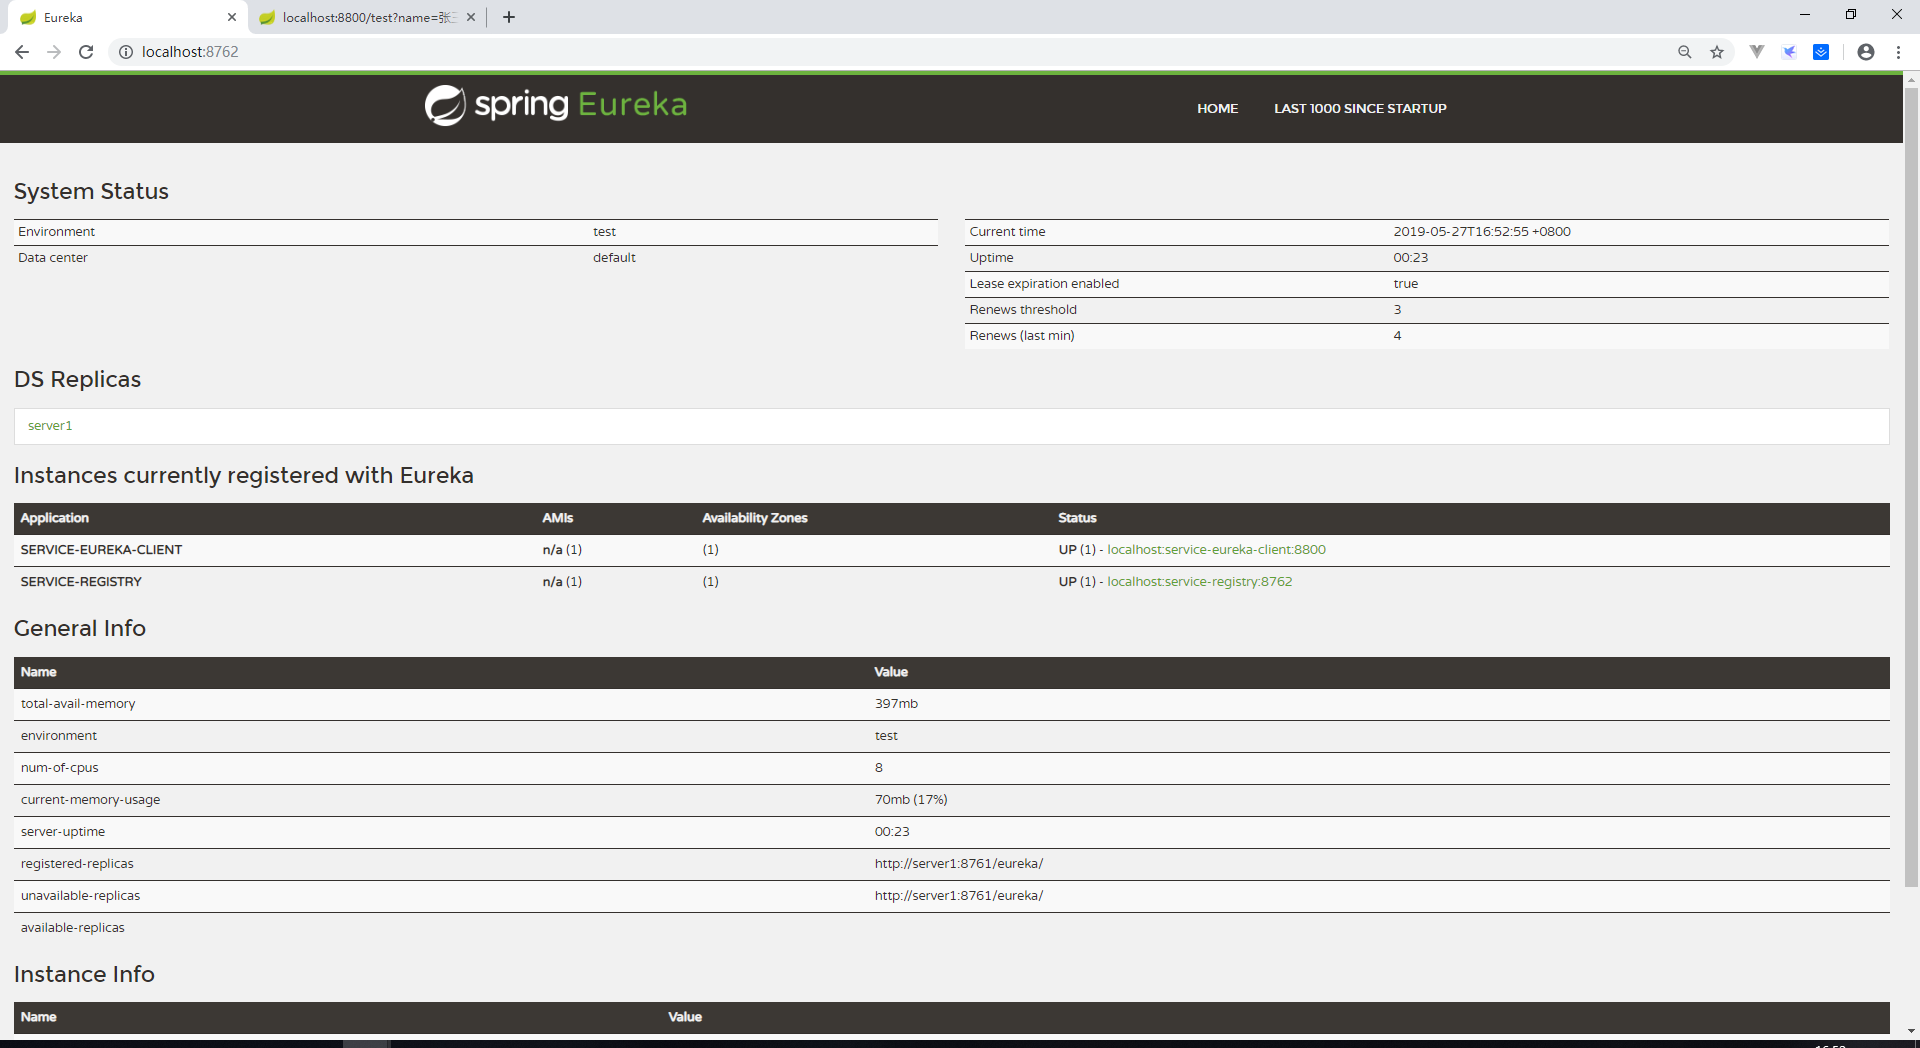Click the Renews (last min) label
This screenshot has width=1920, height=1048.
click(x=1022, y=336)
